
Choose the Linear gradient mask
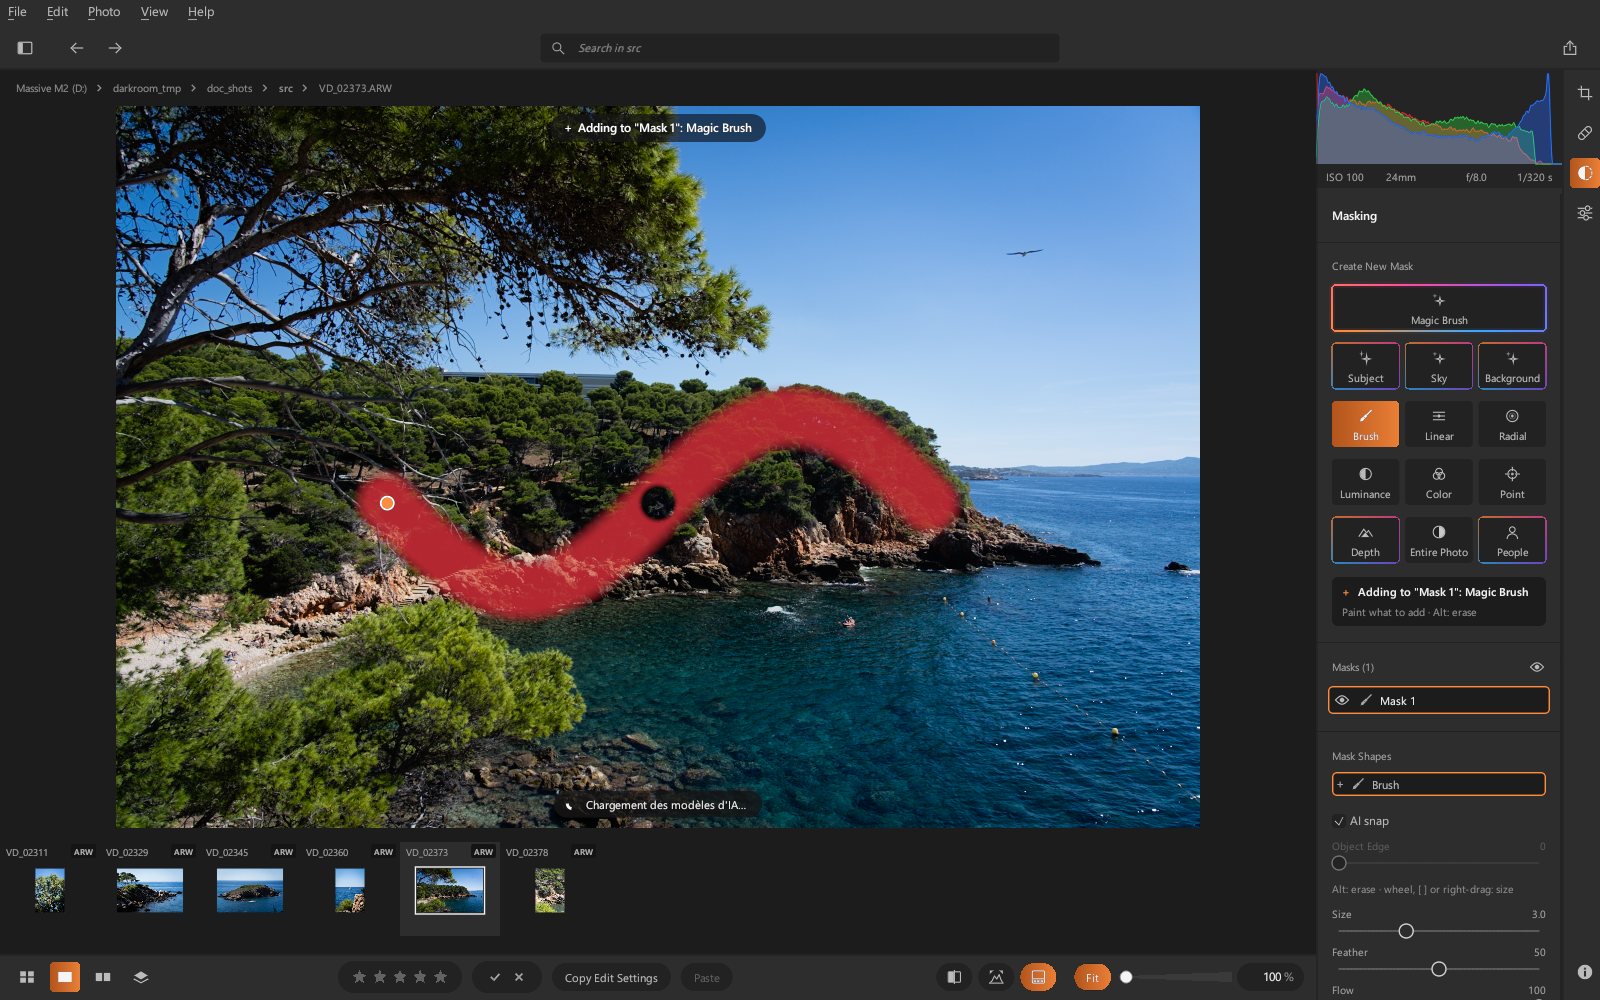click(x=1438, y=424)
